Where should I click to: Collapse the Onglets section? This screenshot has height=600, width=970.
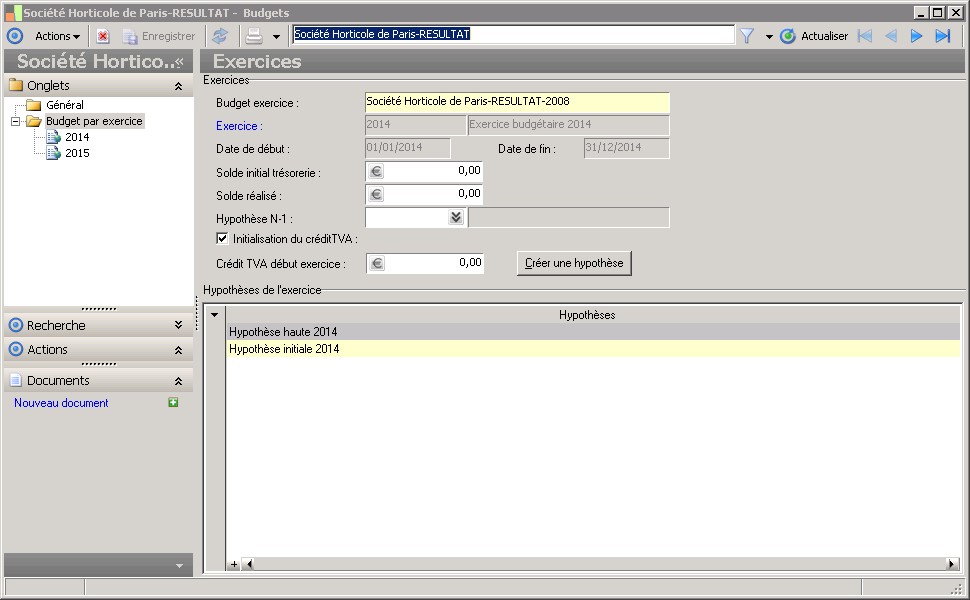click(178, 87)
